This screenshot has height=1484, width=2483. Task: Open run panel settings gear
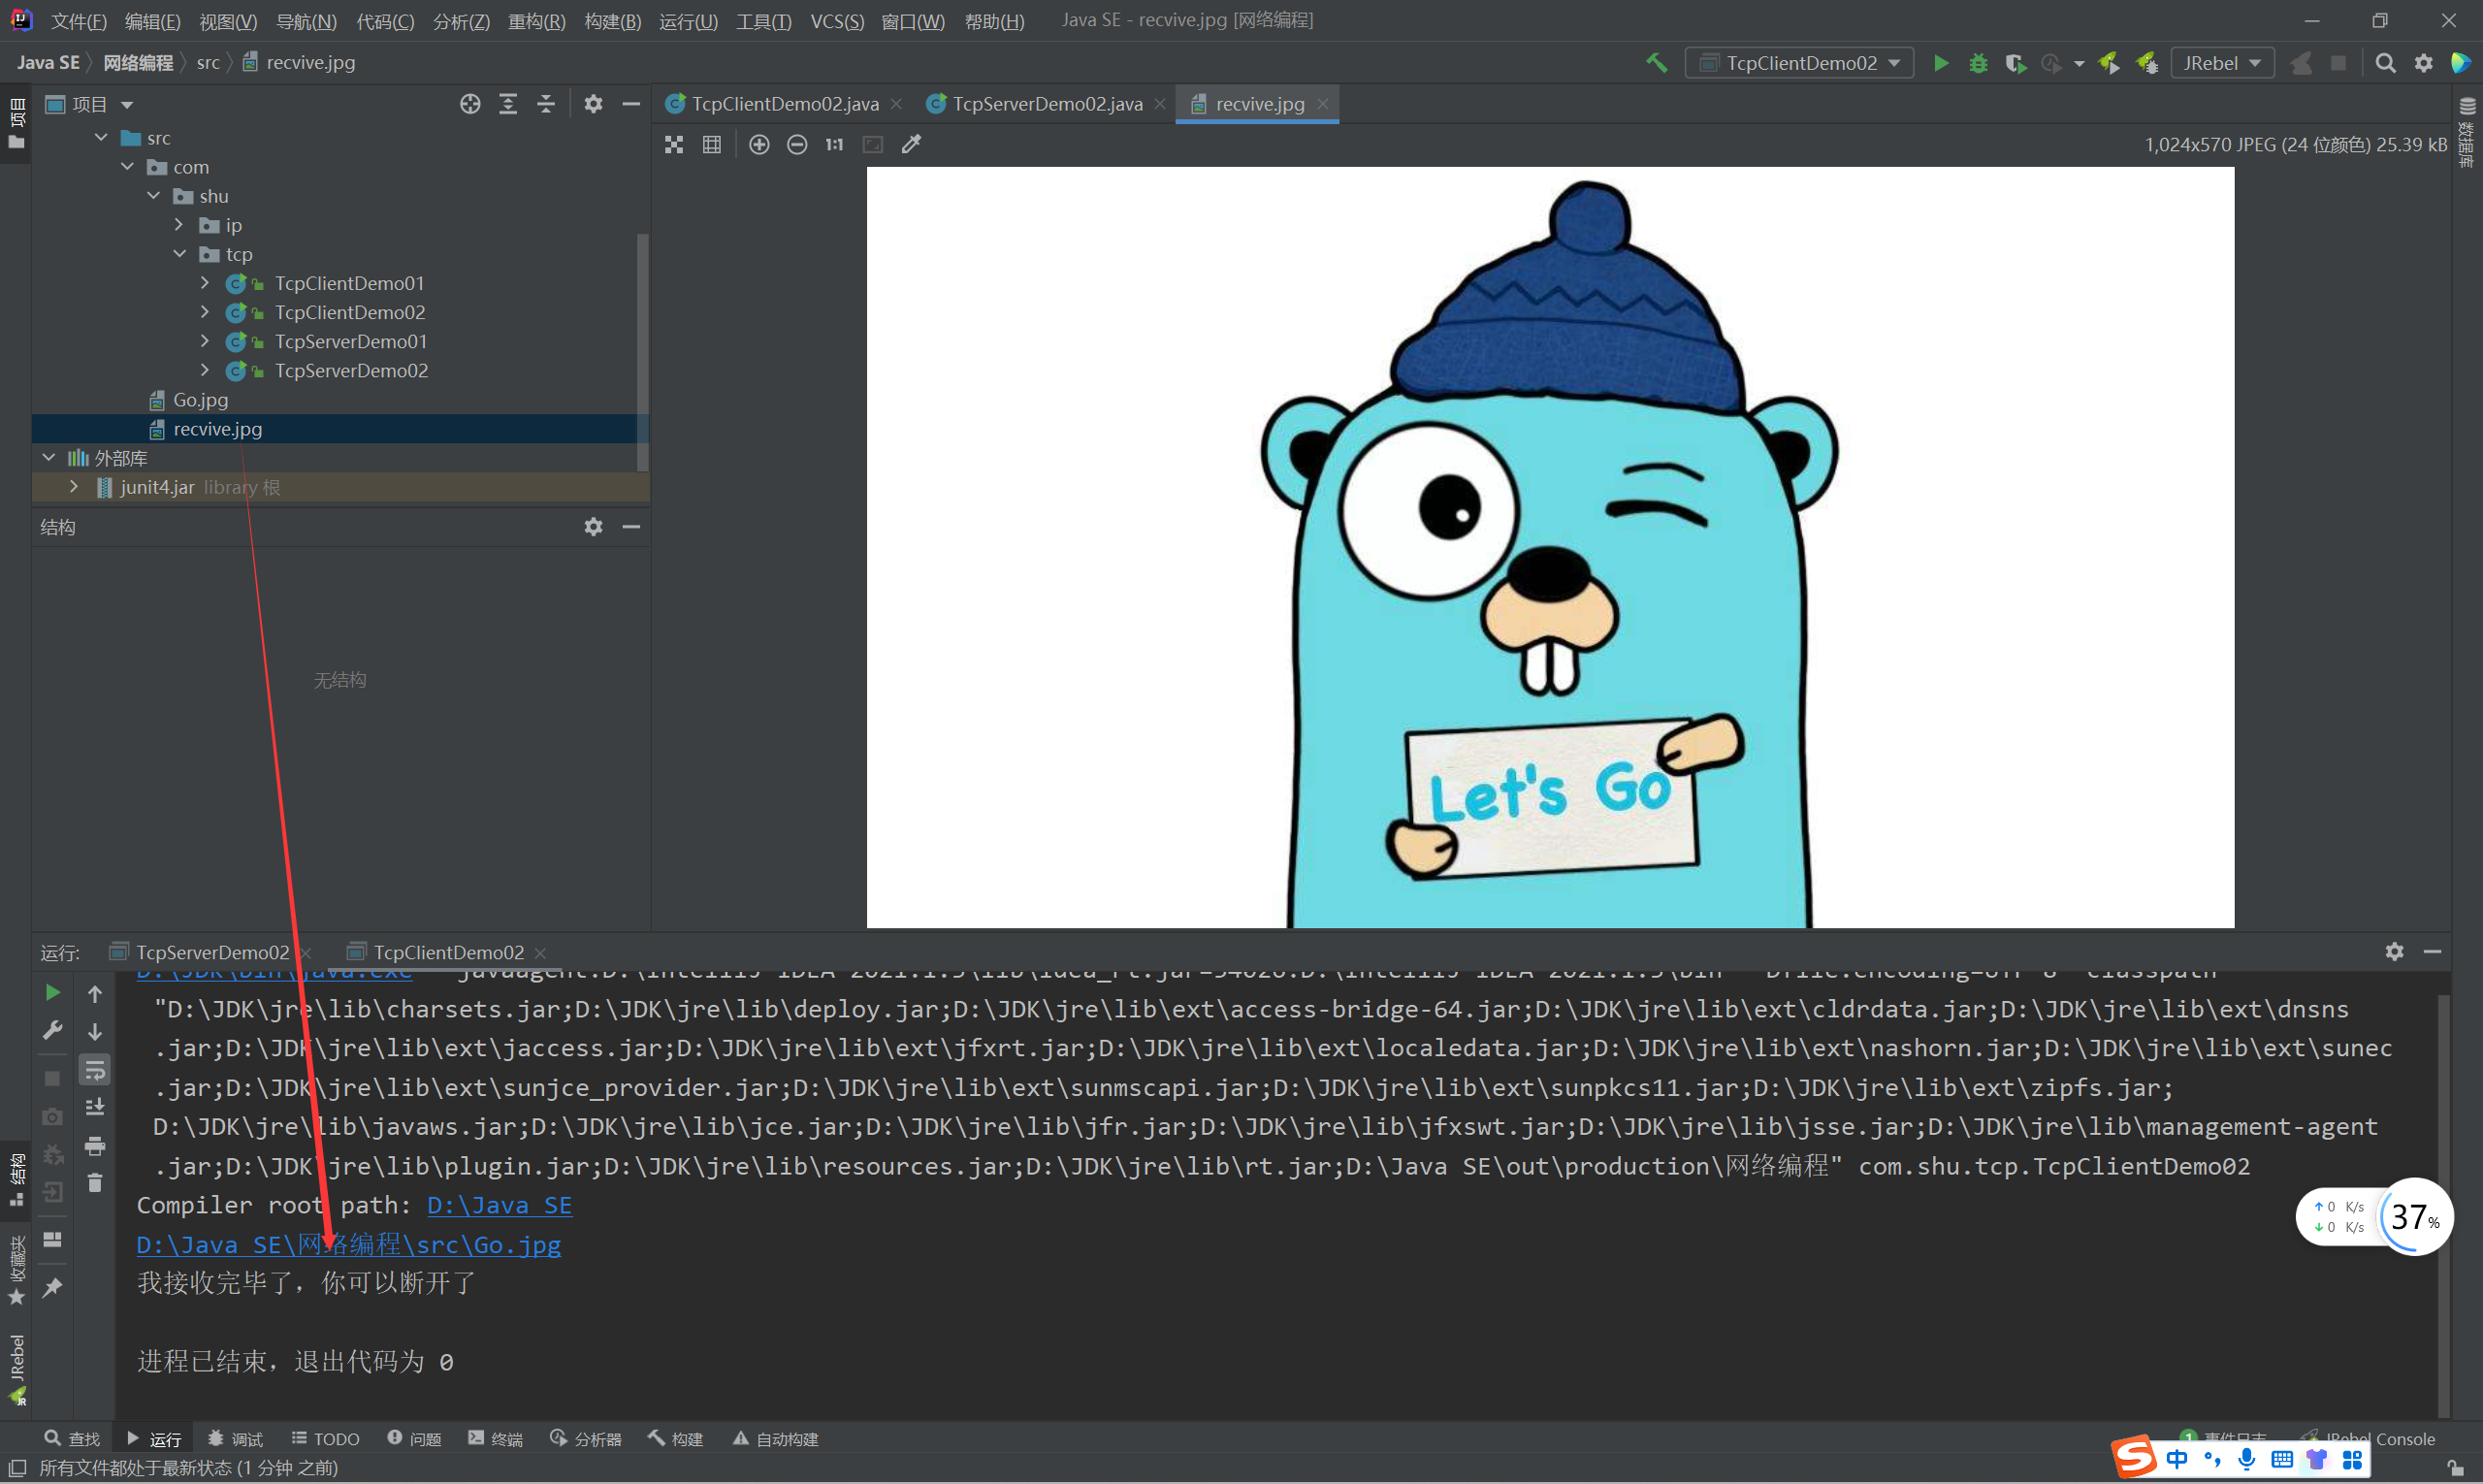pyautogui.click(x=2394, y=952)
